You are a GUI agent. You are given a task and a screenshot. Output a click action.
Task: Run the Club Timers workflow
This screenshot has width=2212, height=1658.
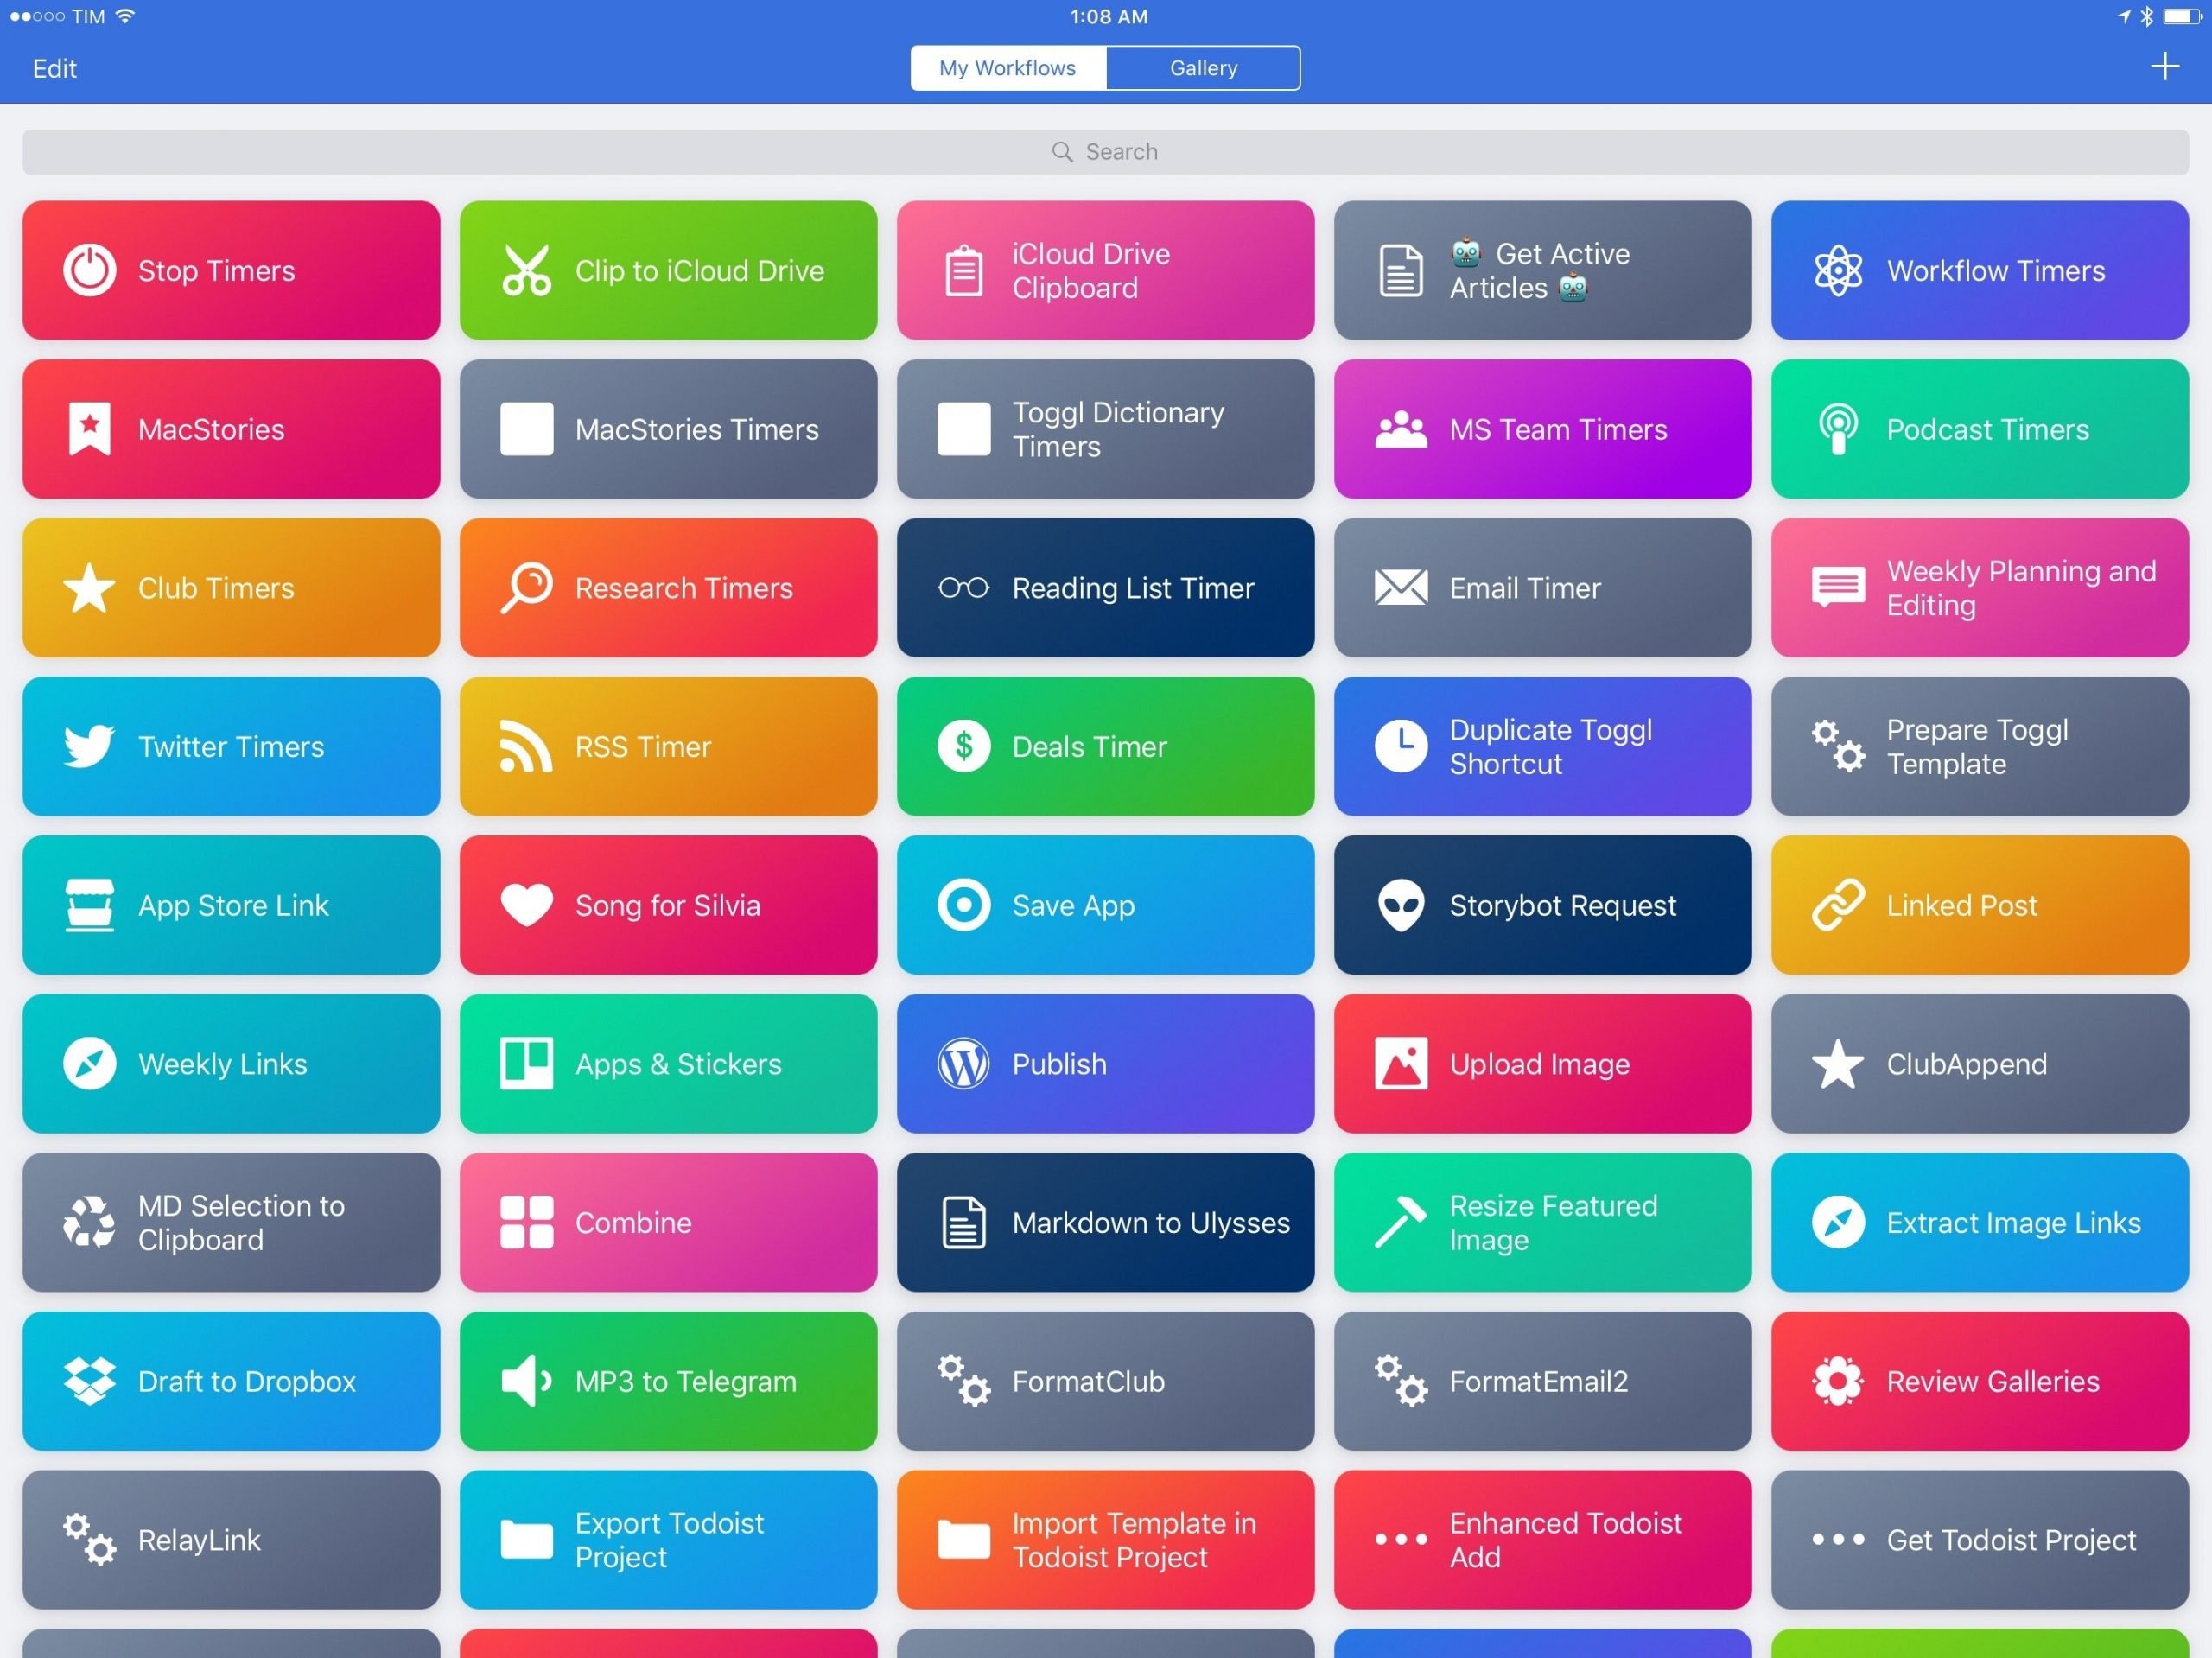(231, 588)
